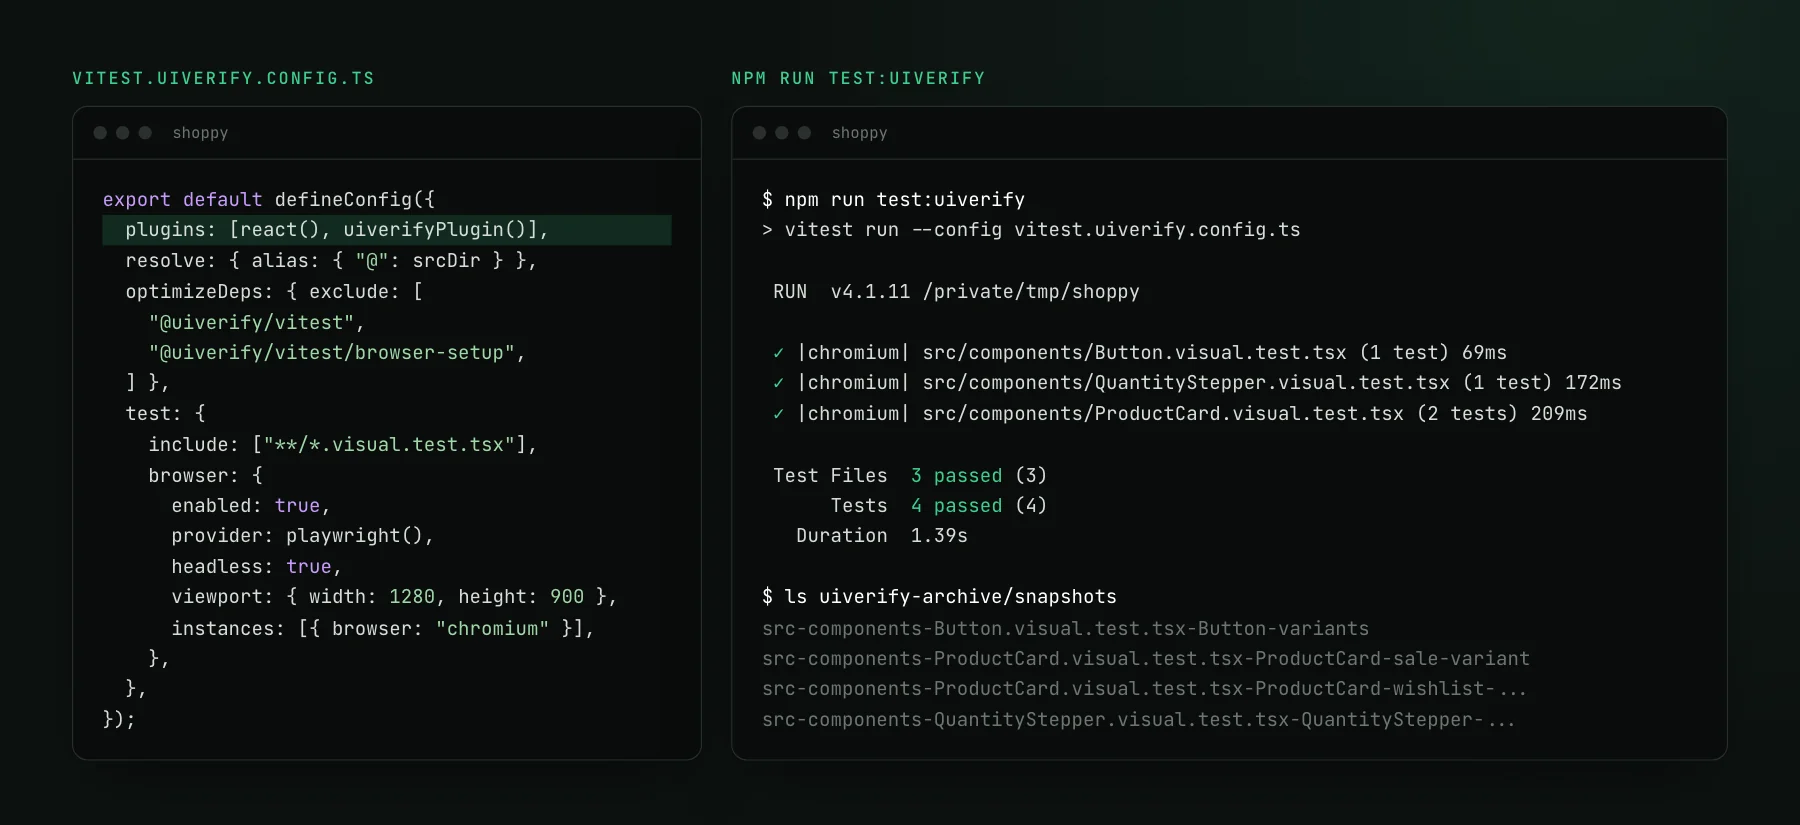
Task: Click the first window dot in the config window
Action: coord(100,133)
